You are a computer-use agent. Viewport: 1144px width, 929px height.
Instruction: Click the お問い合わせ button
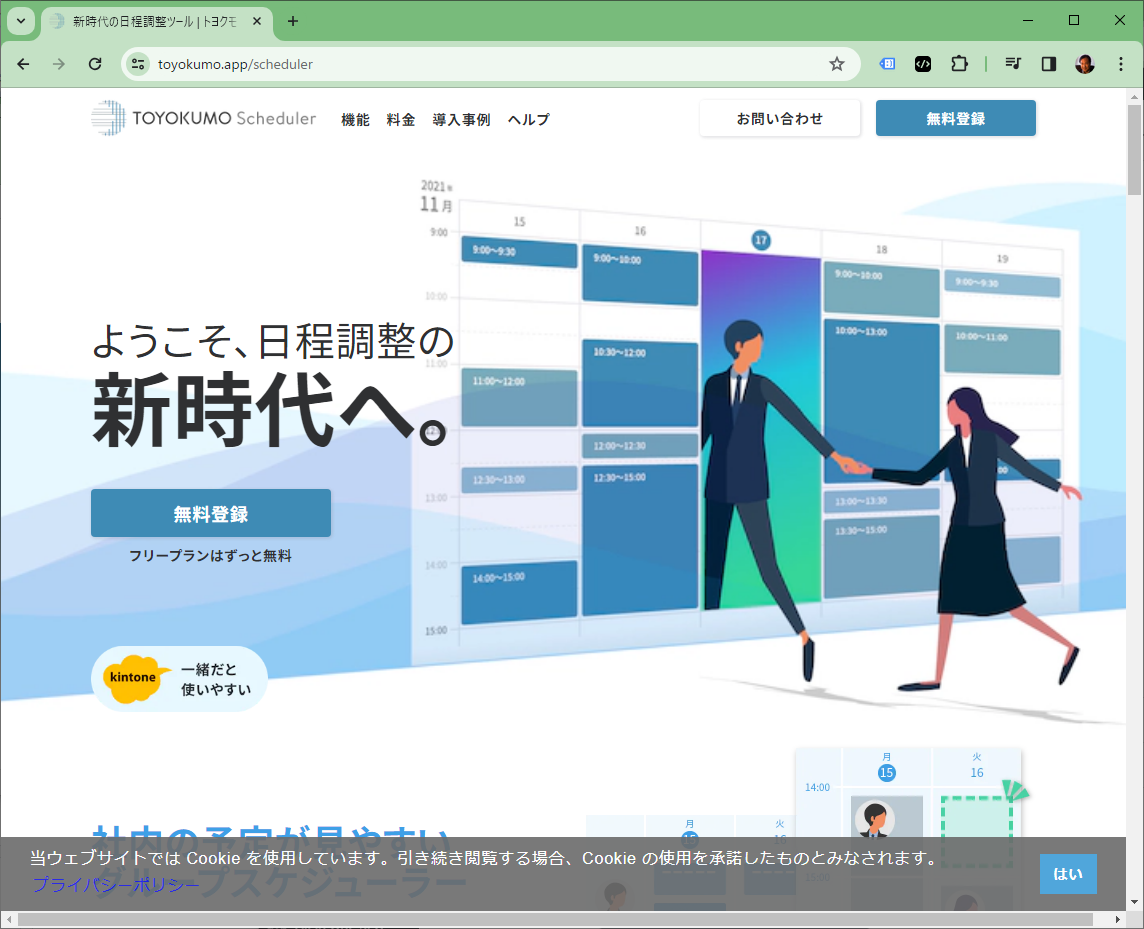(x=779, y=118)
